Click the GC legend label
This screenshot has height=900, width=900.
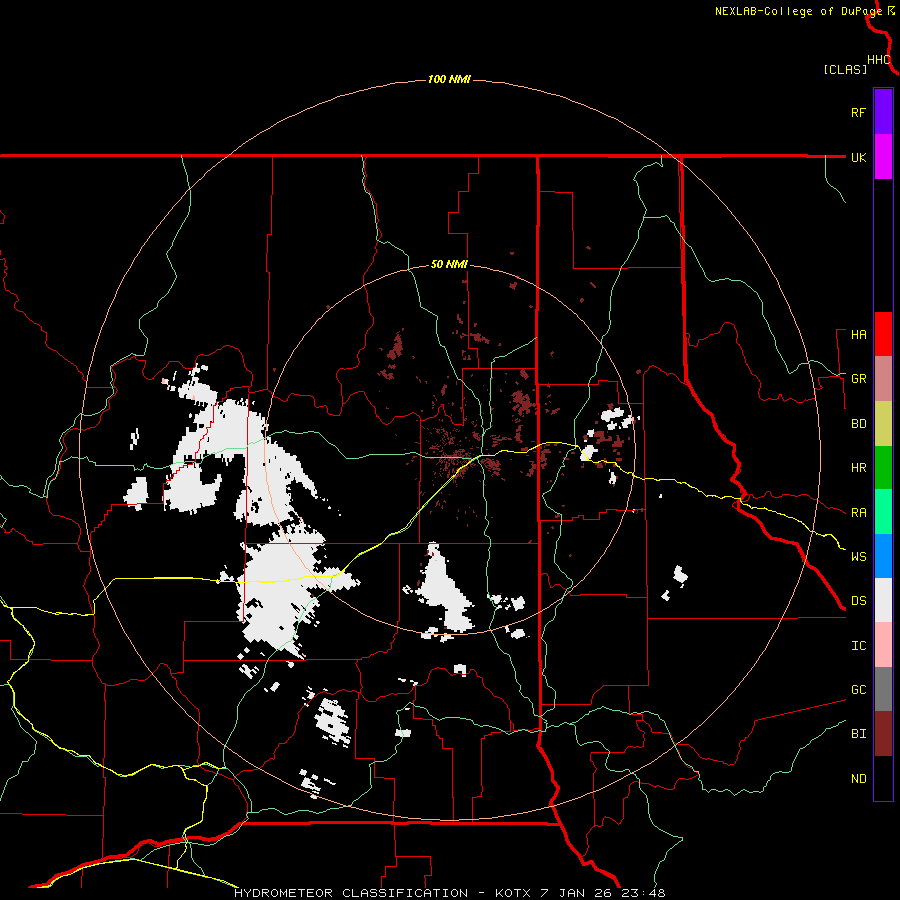tap(859, 690)
